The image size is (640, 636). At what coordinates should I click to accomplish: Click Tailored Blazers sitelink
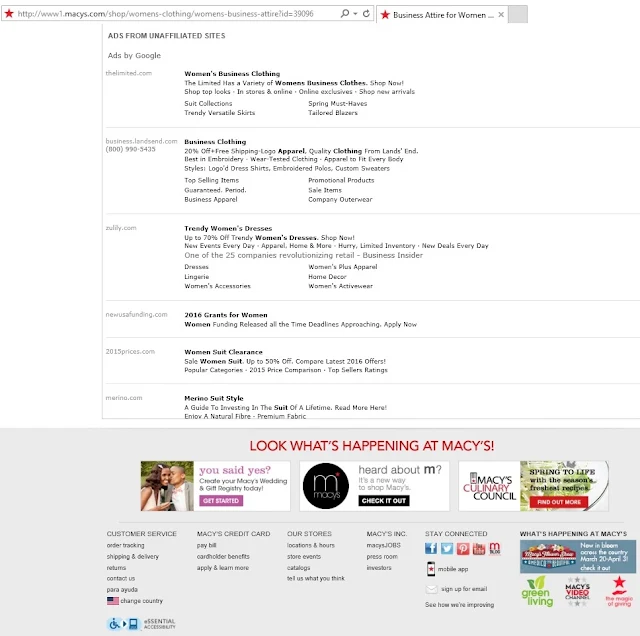pyautogui.click(x=333, y=113)
